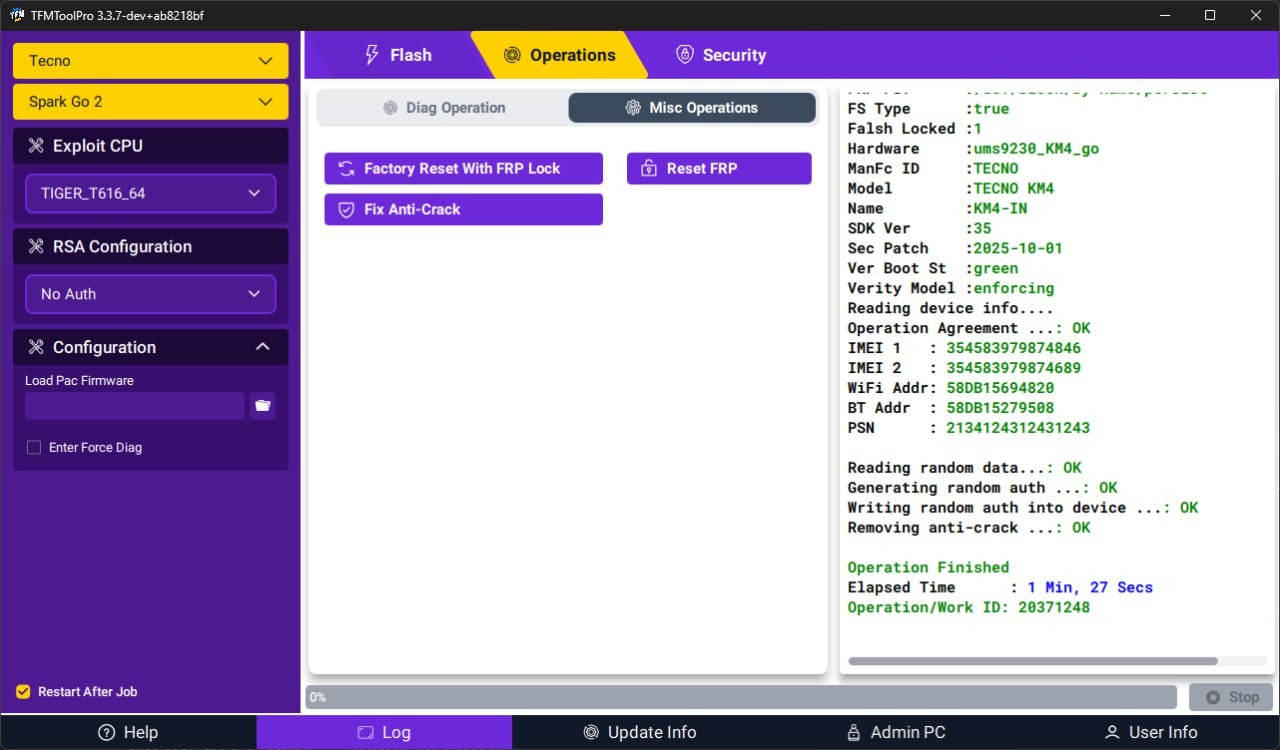Click WiFi Addr value 58DB15694820
Screen dimensions: 1280x750
(x=1000, y=388)
